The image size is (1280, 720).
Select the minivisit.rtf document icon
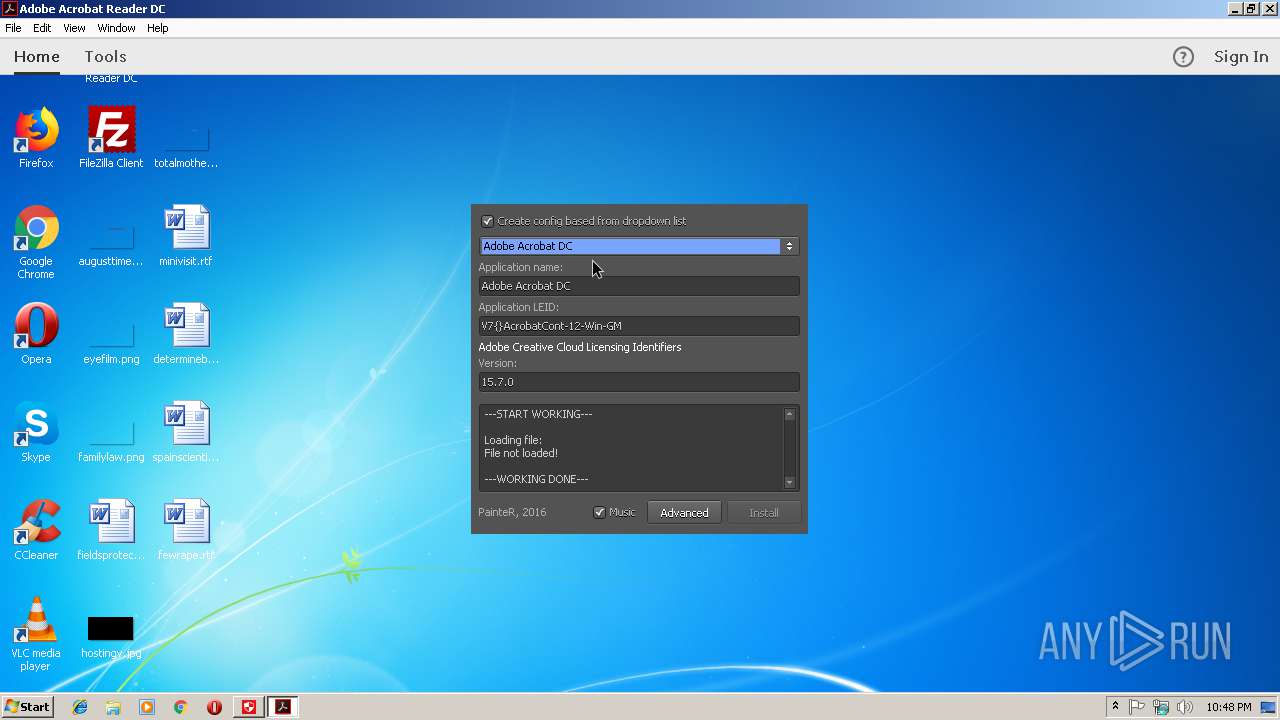[x=186, y=236]
